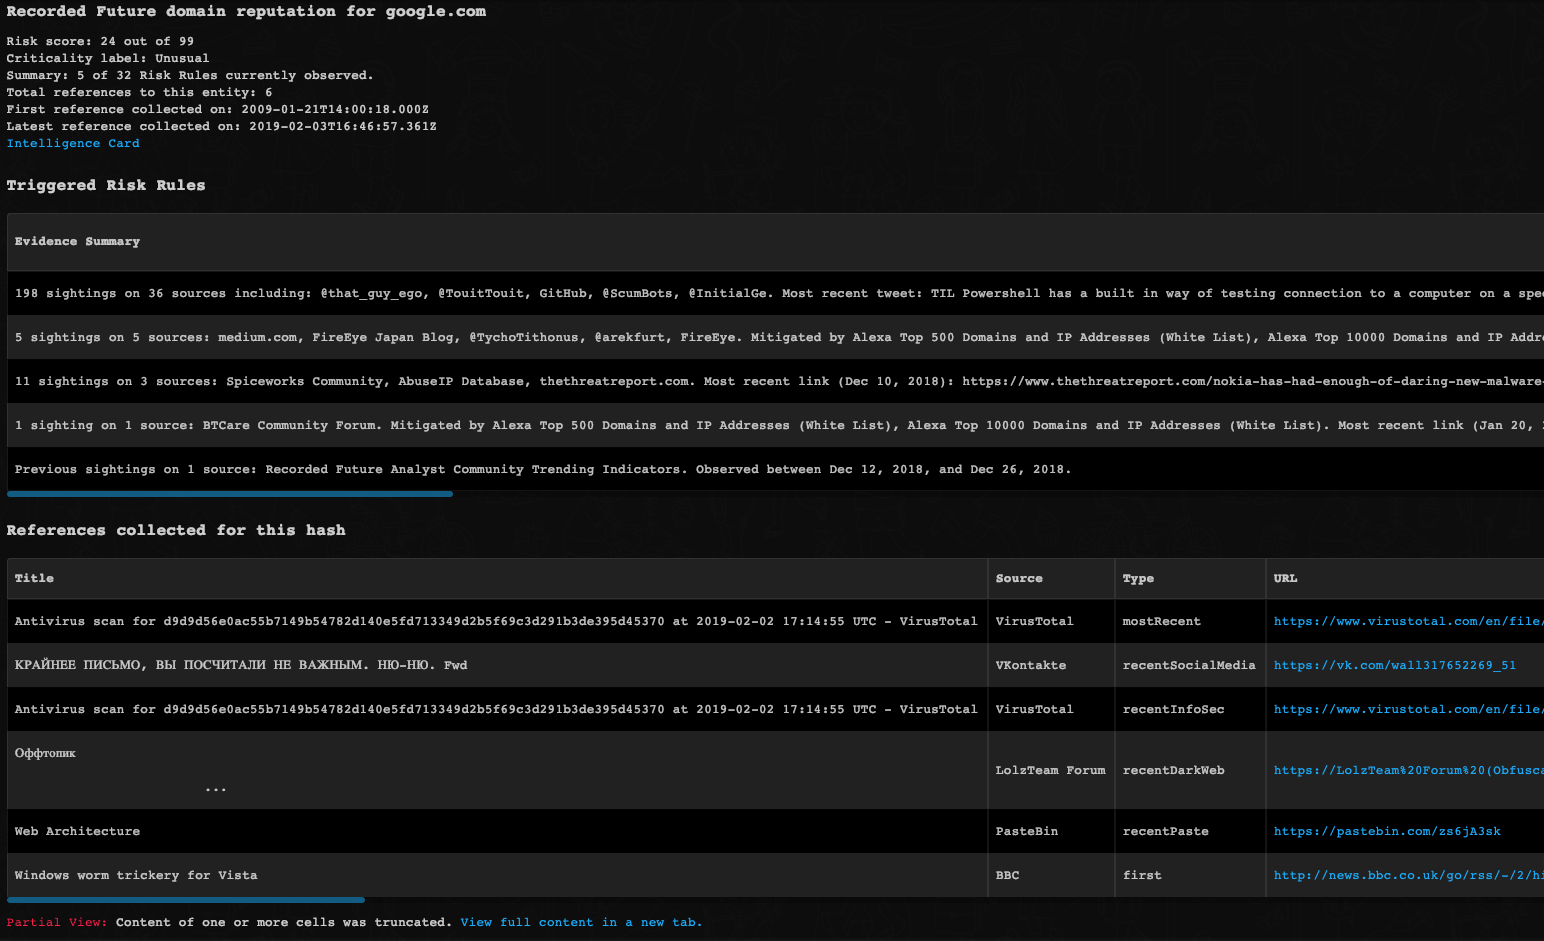Open the Intelligence Card link
Screen dimensions: 1544x941
73,144
